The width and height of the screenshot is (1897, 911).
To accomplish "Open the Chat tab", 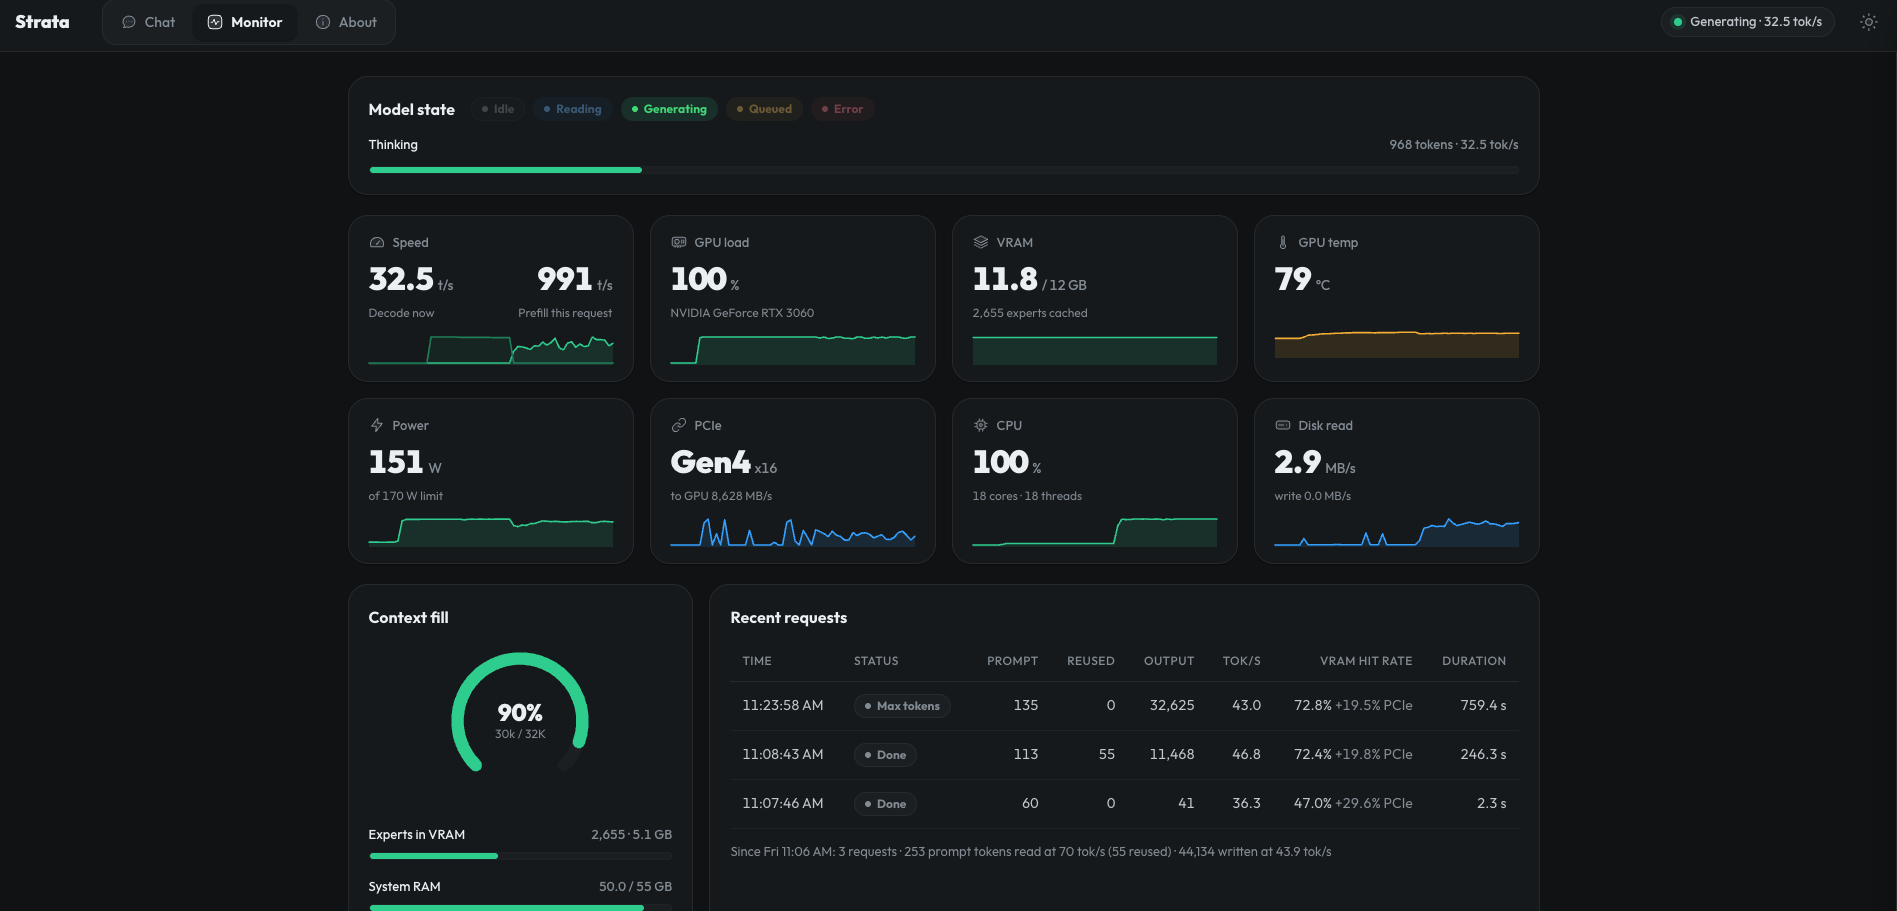I will 148,22.
